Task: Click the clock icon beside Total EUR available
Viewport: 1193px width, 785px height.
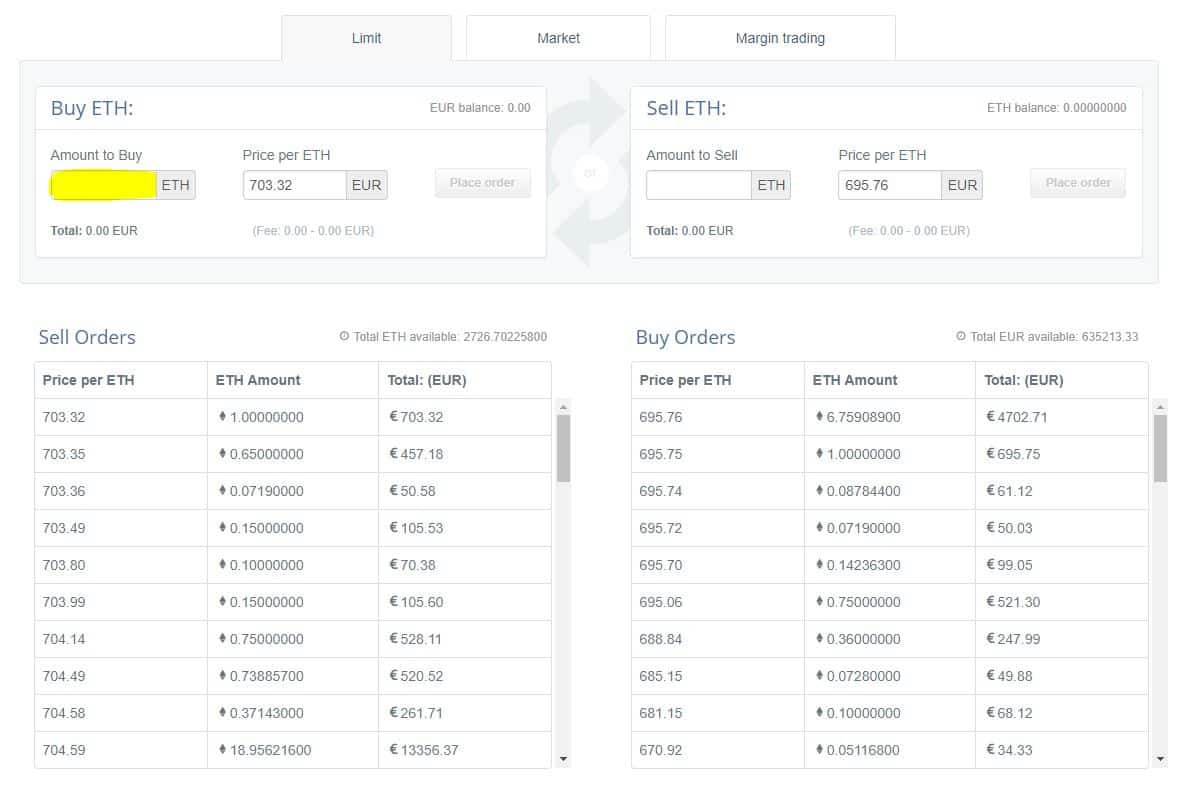Action: [961, 337]
